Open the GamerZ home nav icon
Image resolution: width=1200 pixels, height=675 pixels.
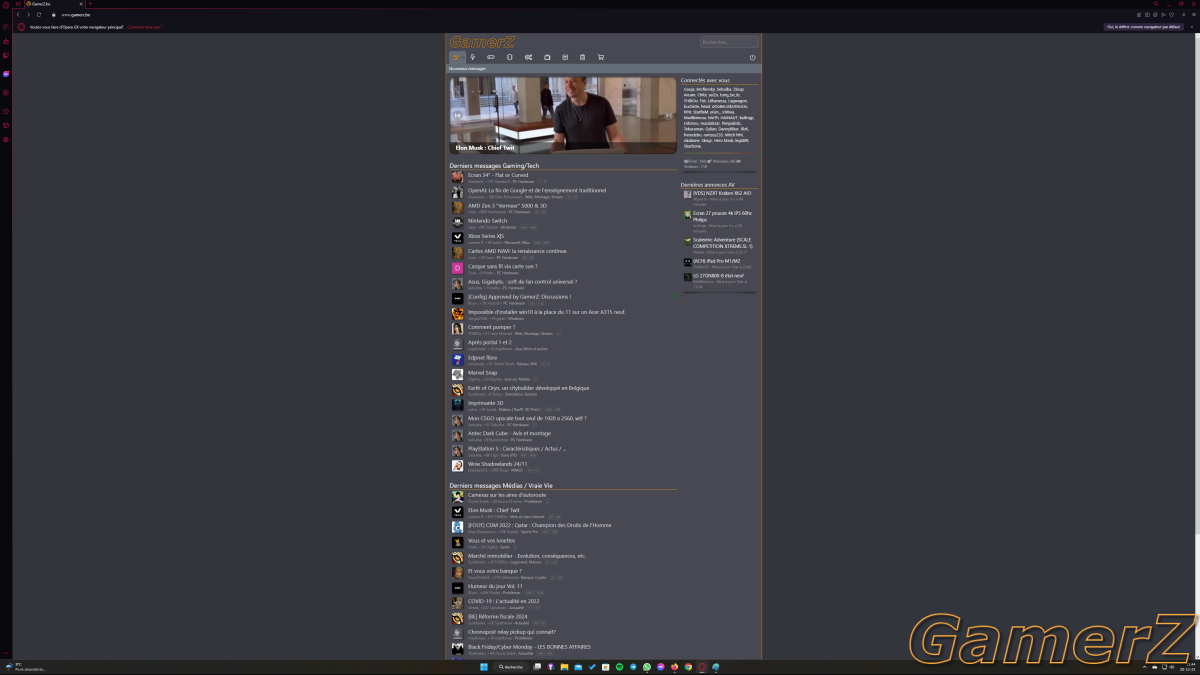454,57
